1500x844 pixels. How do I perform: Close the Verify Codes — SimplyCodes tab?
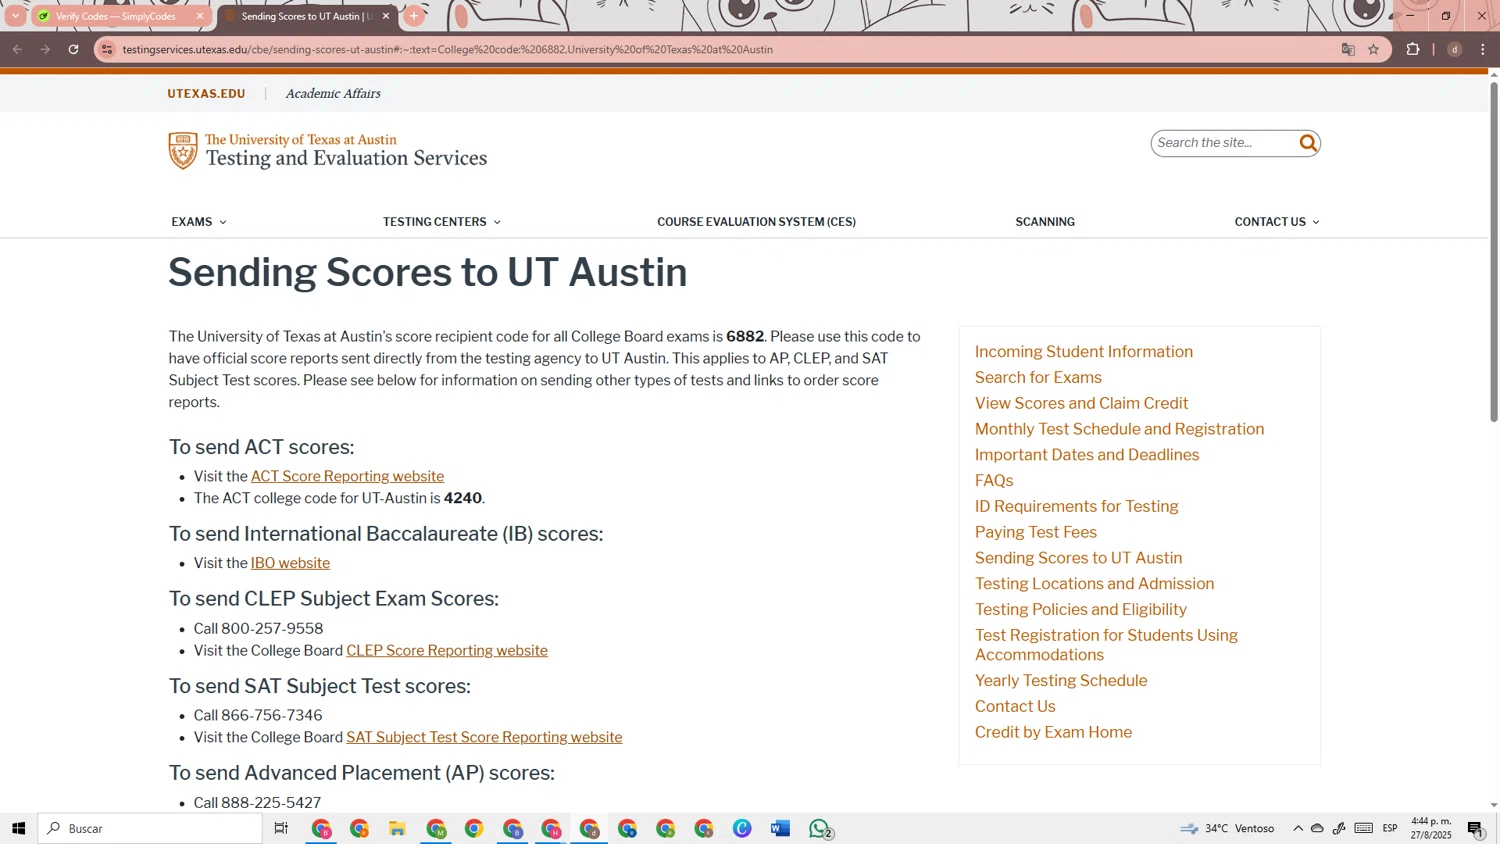[x=200, y=16]
